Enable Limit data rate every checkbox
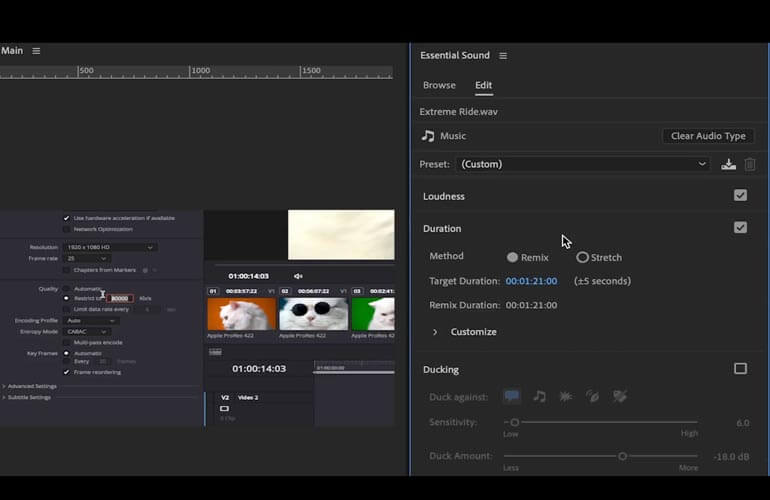 tap(66, 309)
